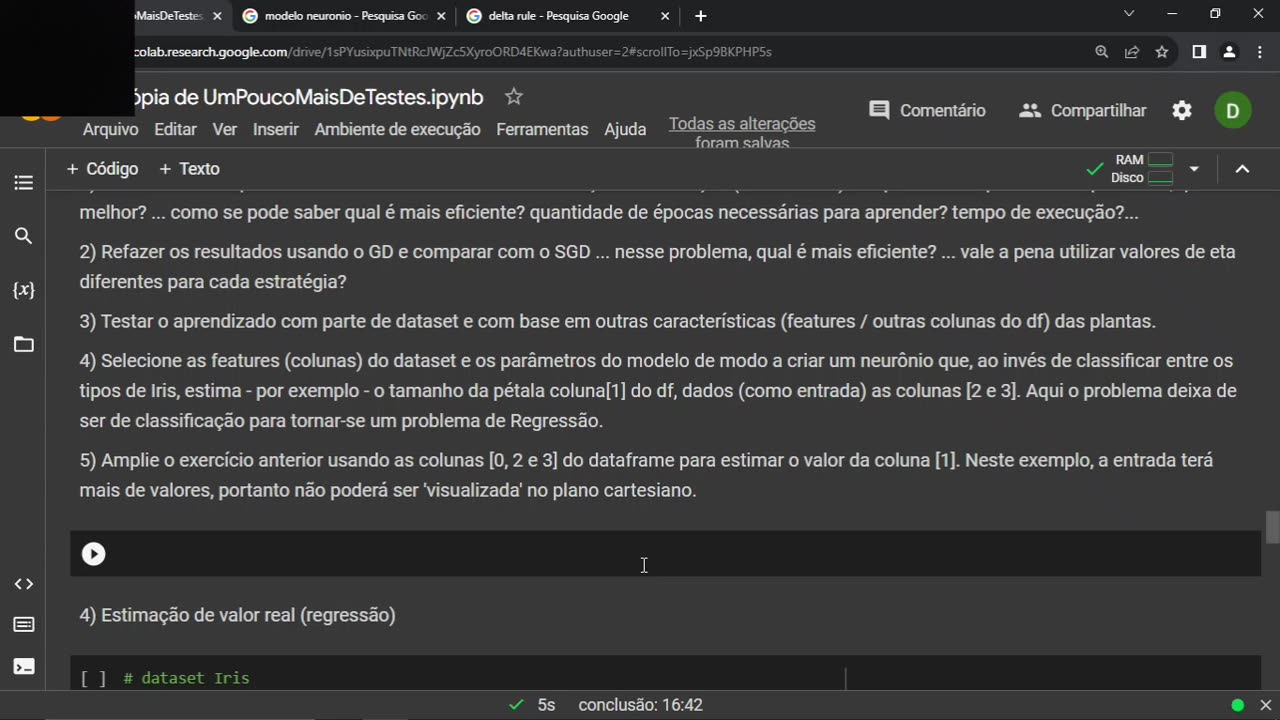This screenshot has width=1280, height=720.
Task: Click the browser address bar URL
Action: click(453, 52)
